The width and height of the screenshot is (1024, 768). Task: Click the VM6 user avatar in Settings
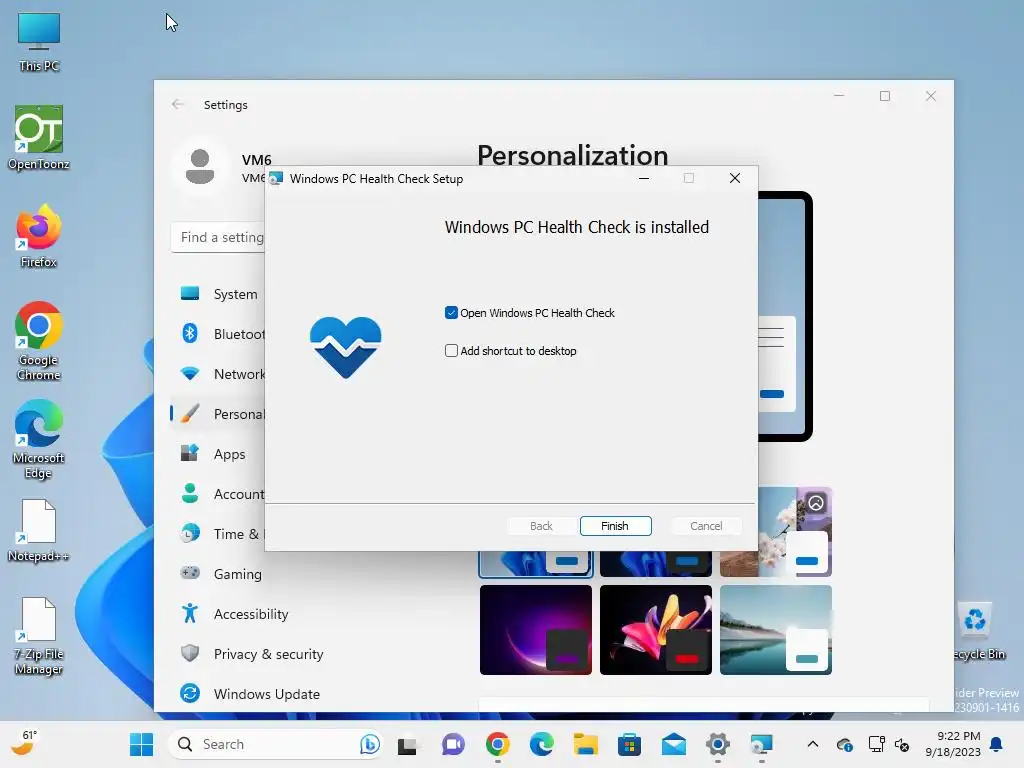click(200, 167)
